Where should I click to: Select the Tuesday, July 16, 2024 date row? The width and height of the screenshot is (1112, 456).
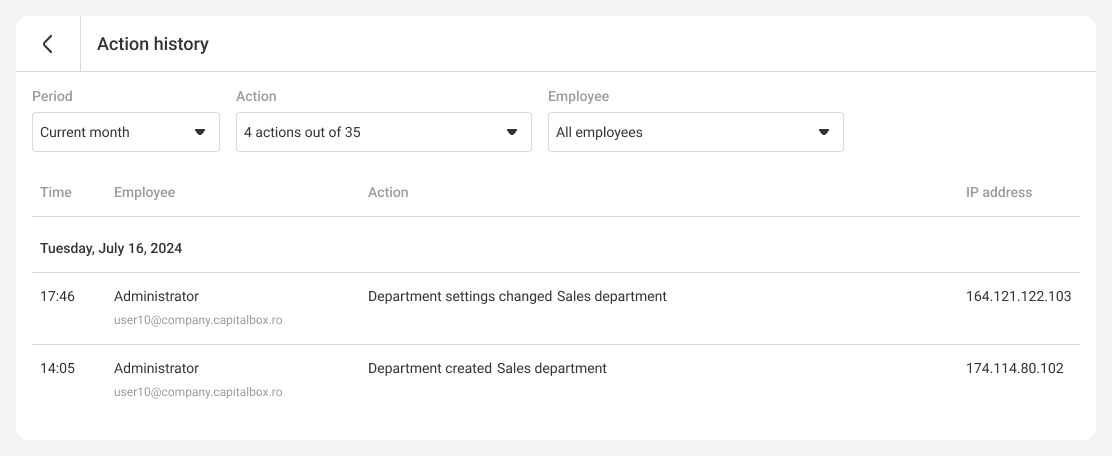(x=111, y=248)
